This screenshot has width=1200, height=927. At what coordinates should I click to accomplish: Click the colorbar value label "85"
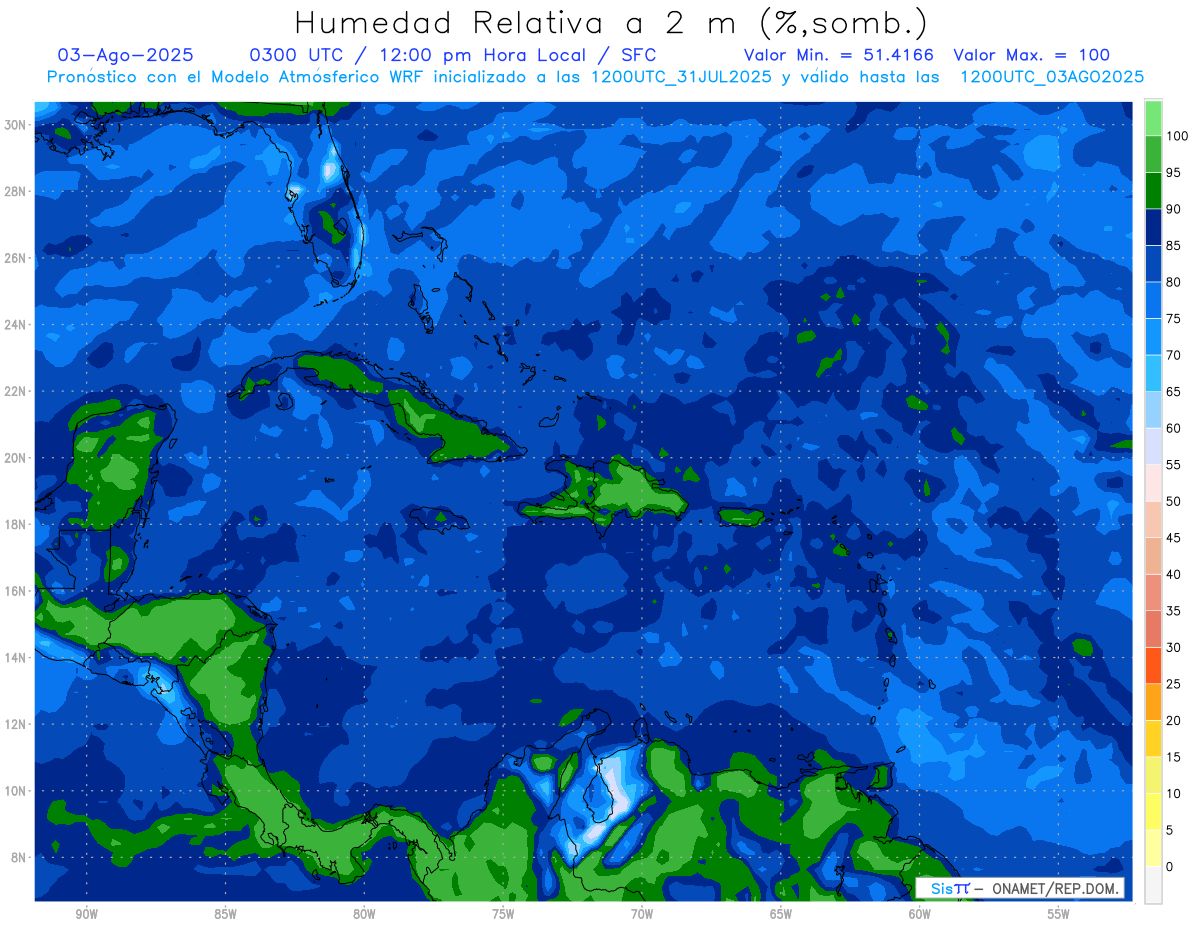[x=1173, y=245]
